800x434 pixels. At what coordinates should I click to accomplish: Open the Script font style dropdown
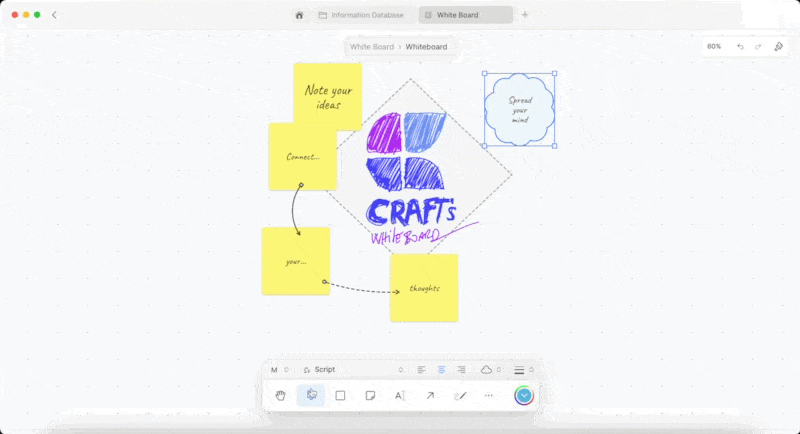click(x=353, y=370)
